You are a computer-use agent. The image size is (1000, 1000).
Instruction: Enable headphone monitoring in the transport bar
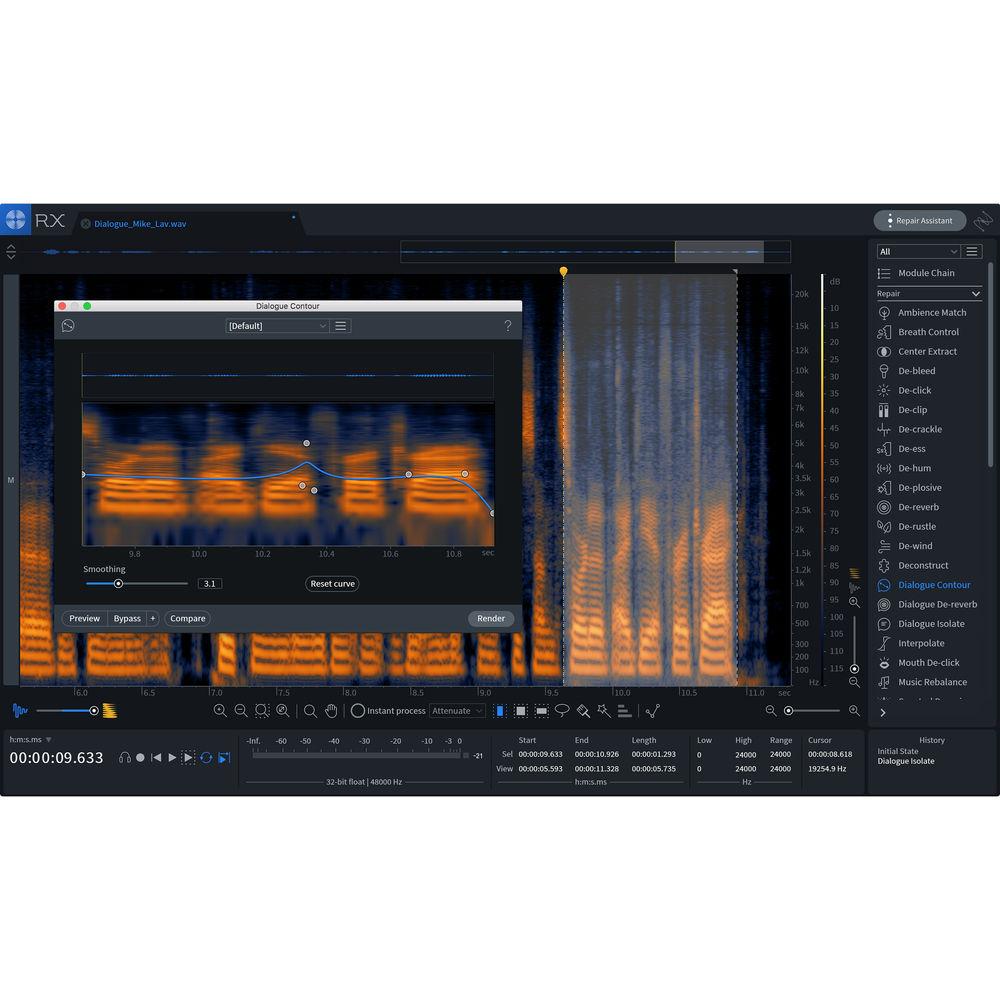coord(125,757)
